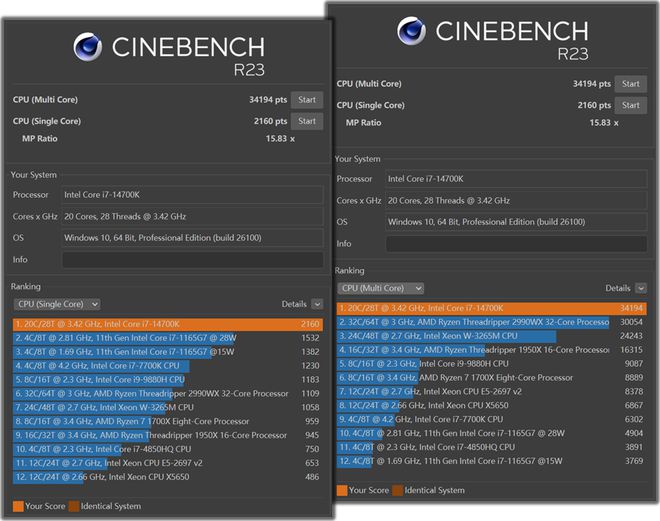Screen dimensions: 660x521
Task: Start Multi Core test in right window
Action: [x=629, y=84]
